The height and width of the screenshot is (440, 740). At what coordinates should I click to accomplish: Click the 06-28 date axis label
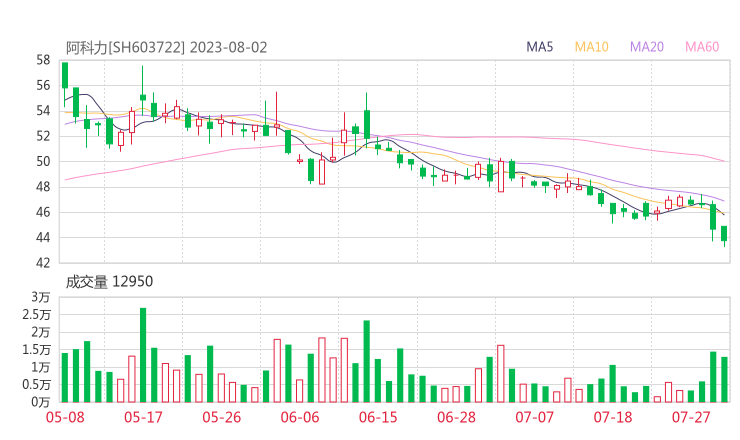click(x=456, y=417)
